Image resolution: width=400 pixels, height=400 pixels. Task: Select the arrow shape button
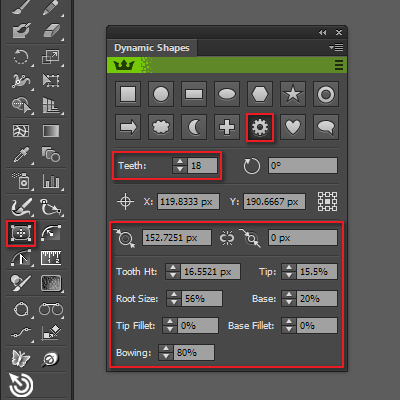[128, 127]
